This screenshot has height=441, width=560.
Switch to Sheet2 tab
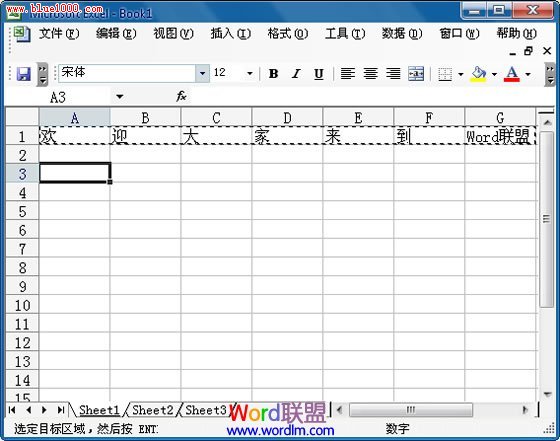coord(152,410)
